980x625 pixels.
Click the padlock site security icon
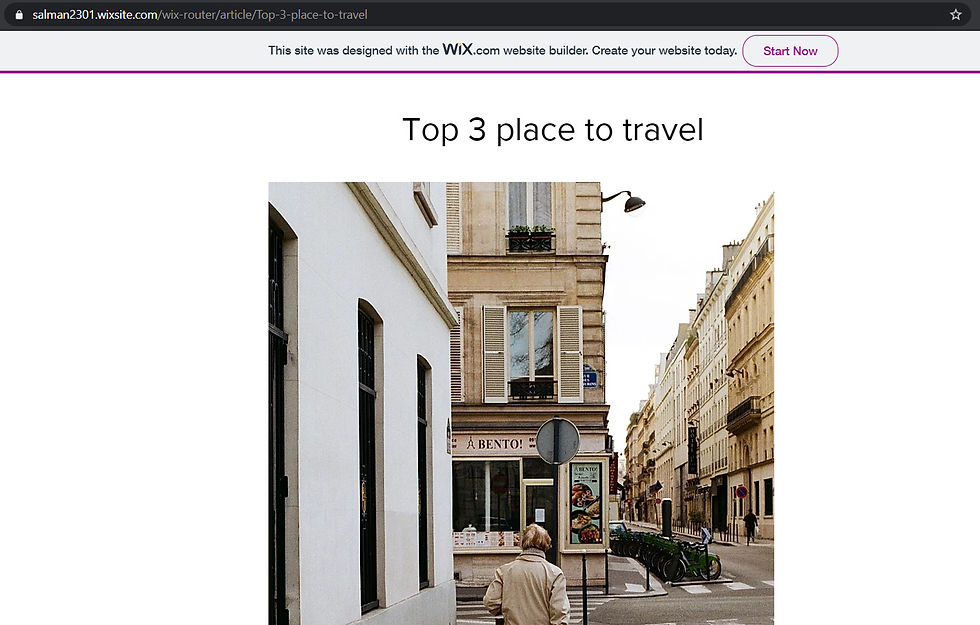(19, 14)
